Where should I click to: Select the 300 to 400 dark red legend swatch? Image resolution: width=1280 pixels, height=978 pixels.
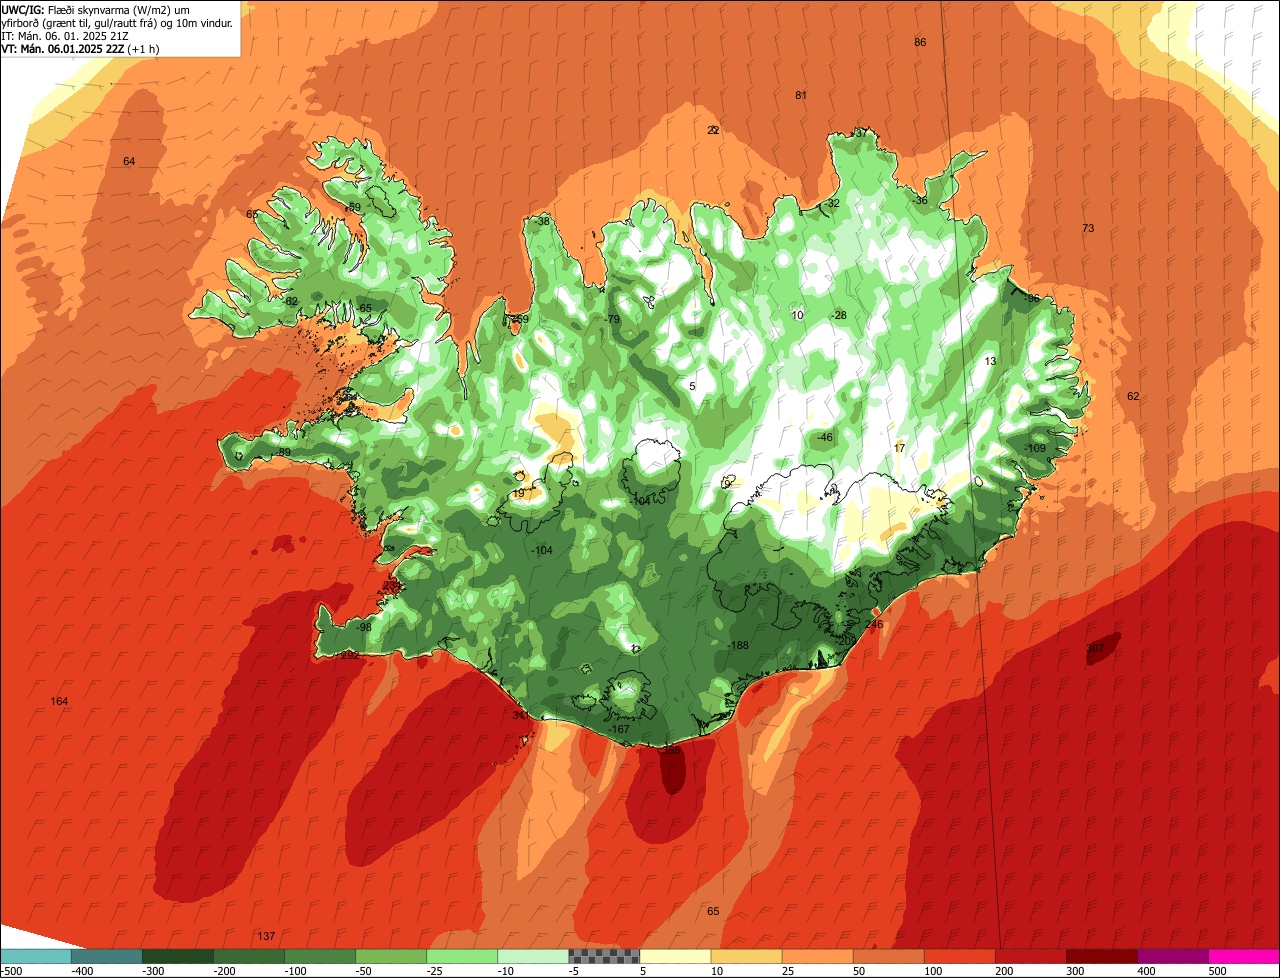point(1101,956)
